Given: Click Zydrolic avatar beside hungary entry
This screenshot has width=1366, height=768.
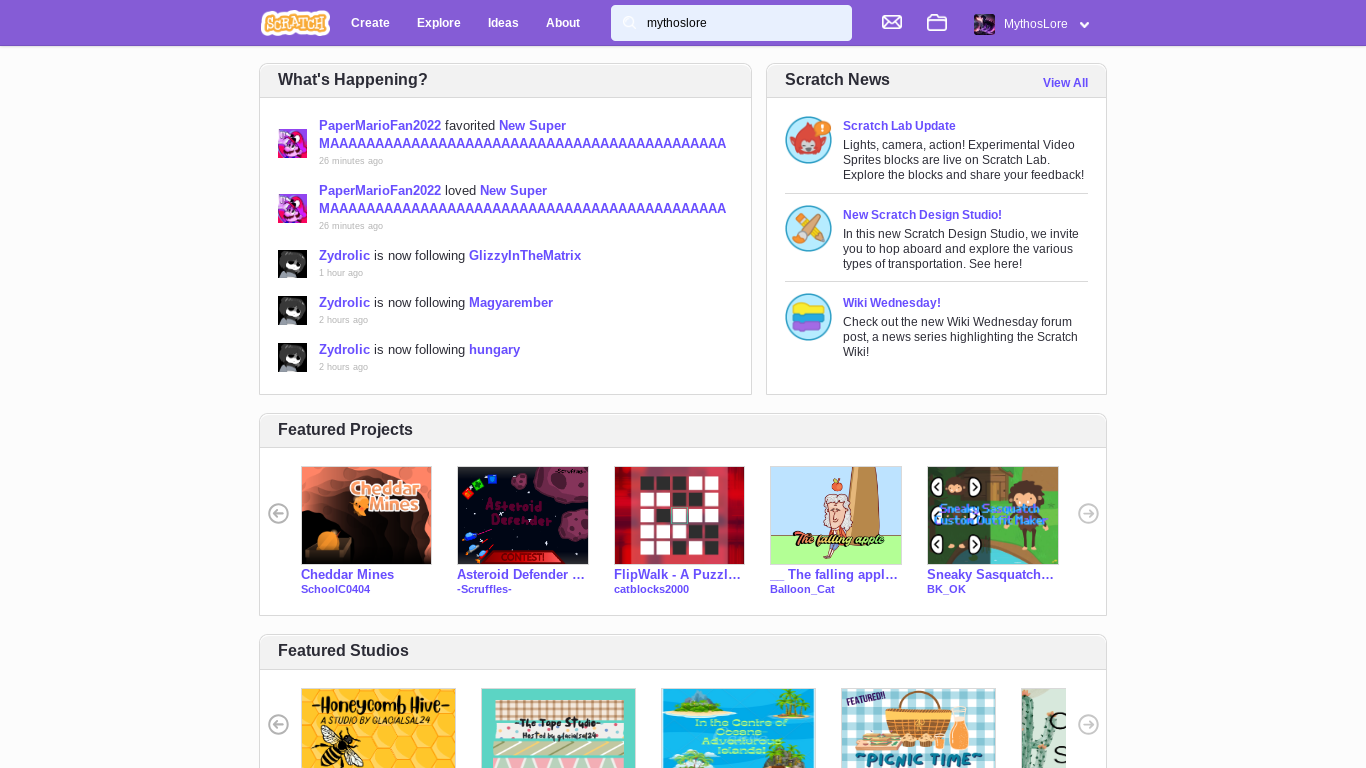Looking at the screenshot, I should (292, 358).
